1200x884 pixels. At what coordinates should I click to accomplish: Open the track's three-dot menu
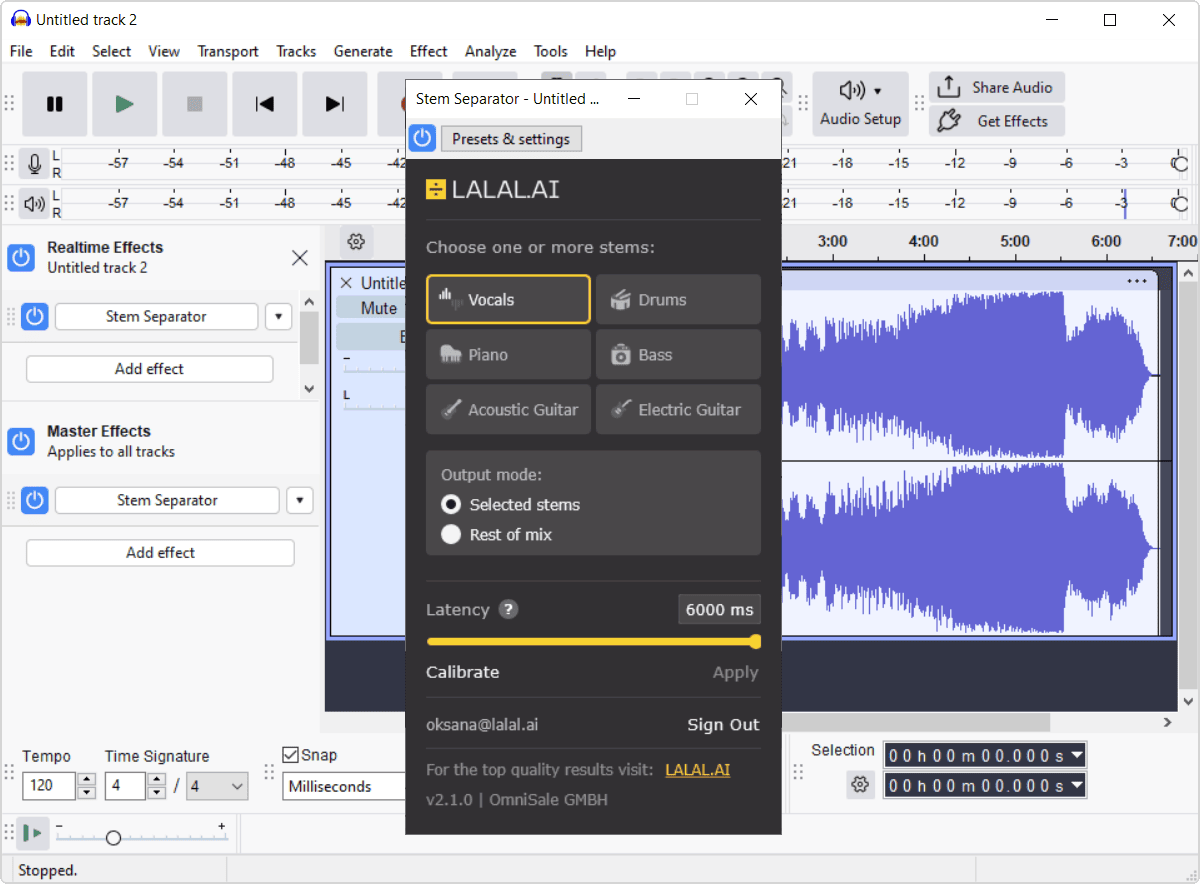coord(1137,281)
